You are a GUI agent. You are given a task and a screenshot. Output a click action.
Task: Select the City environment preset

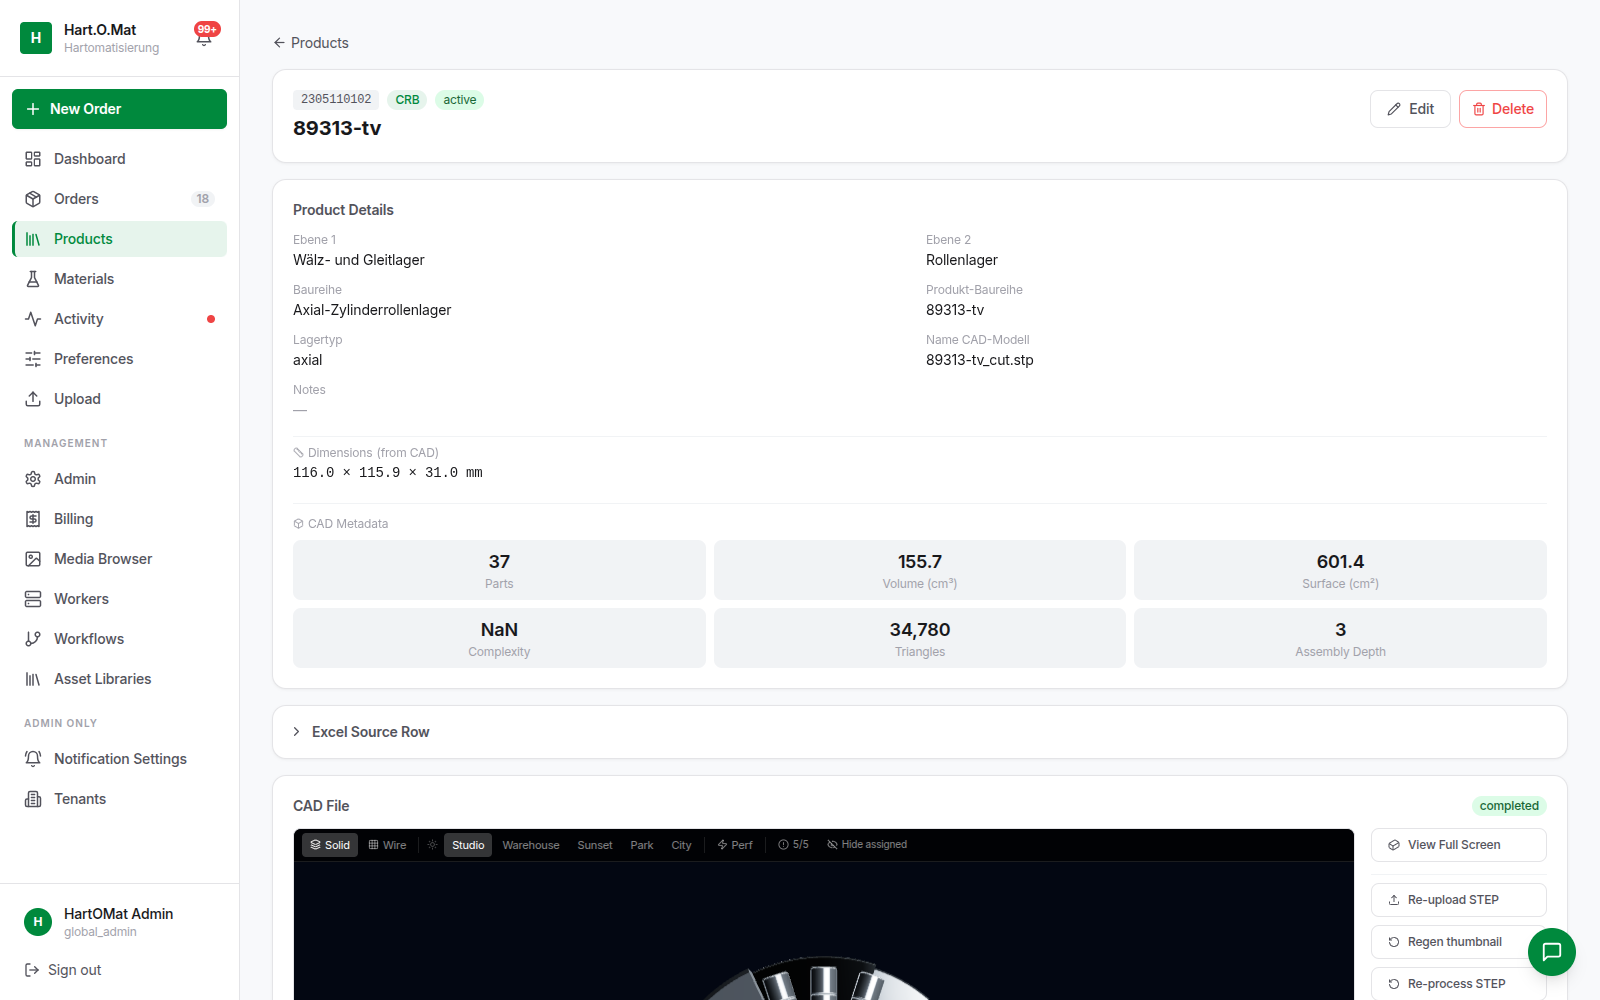(681, 845)
